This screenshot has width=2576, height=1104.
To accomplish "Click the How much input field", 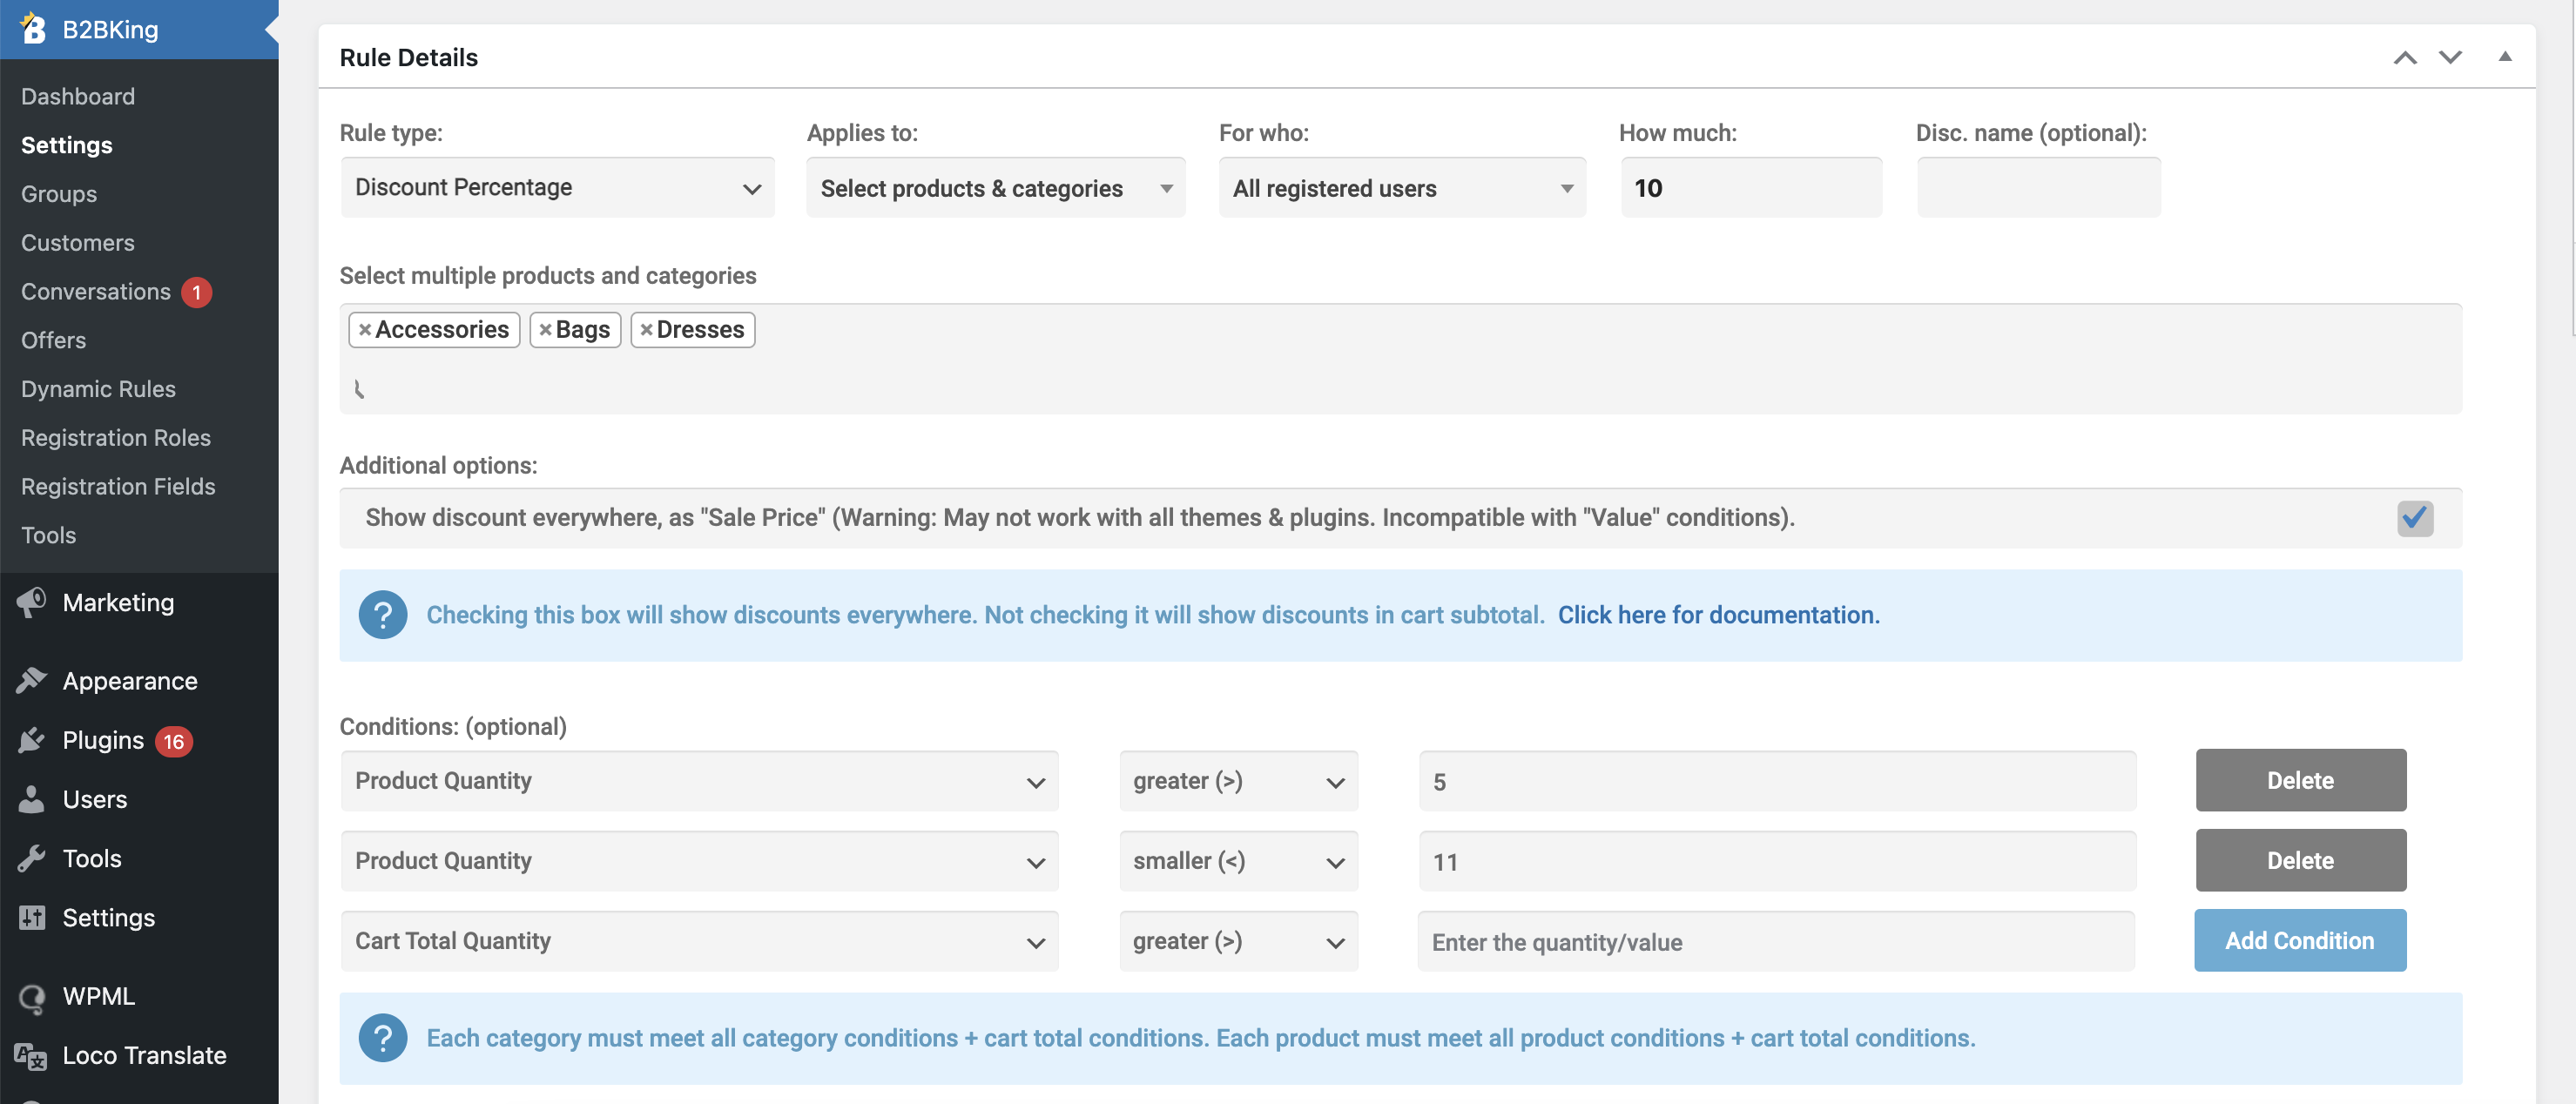I will pos(1751,188).
